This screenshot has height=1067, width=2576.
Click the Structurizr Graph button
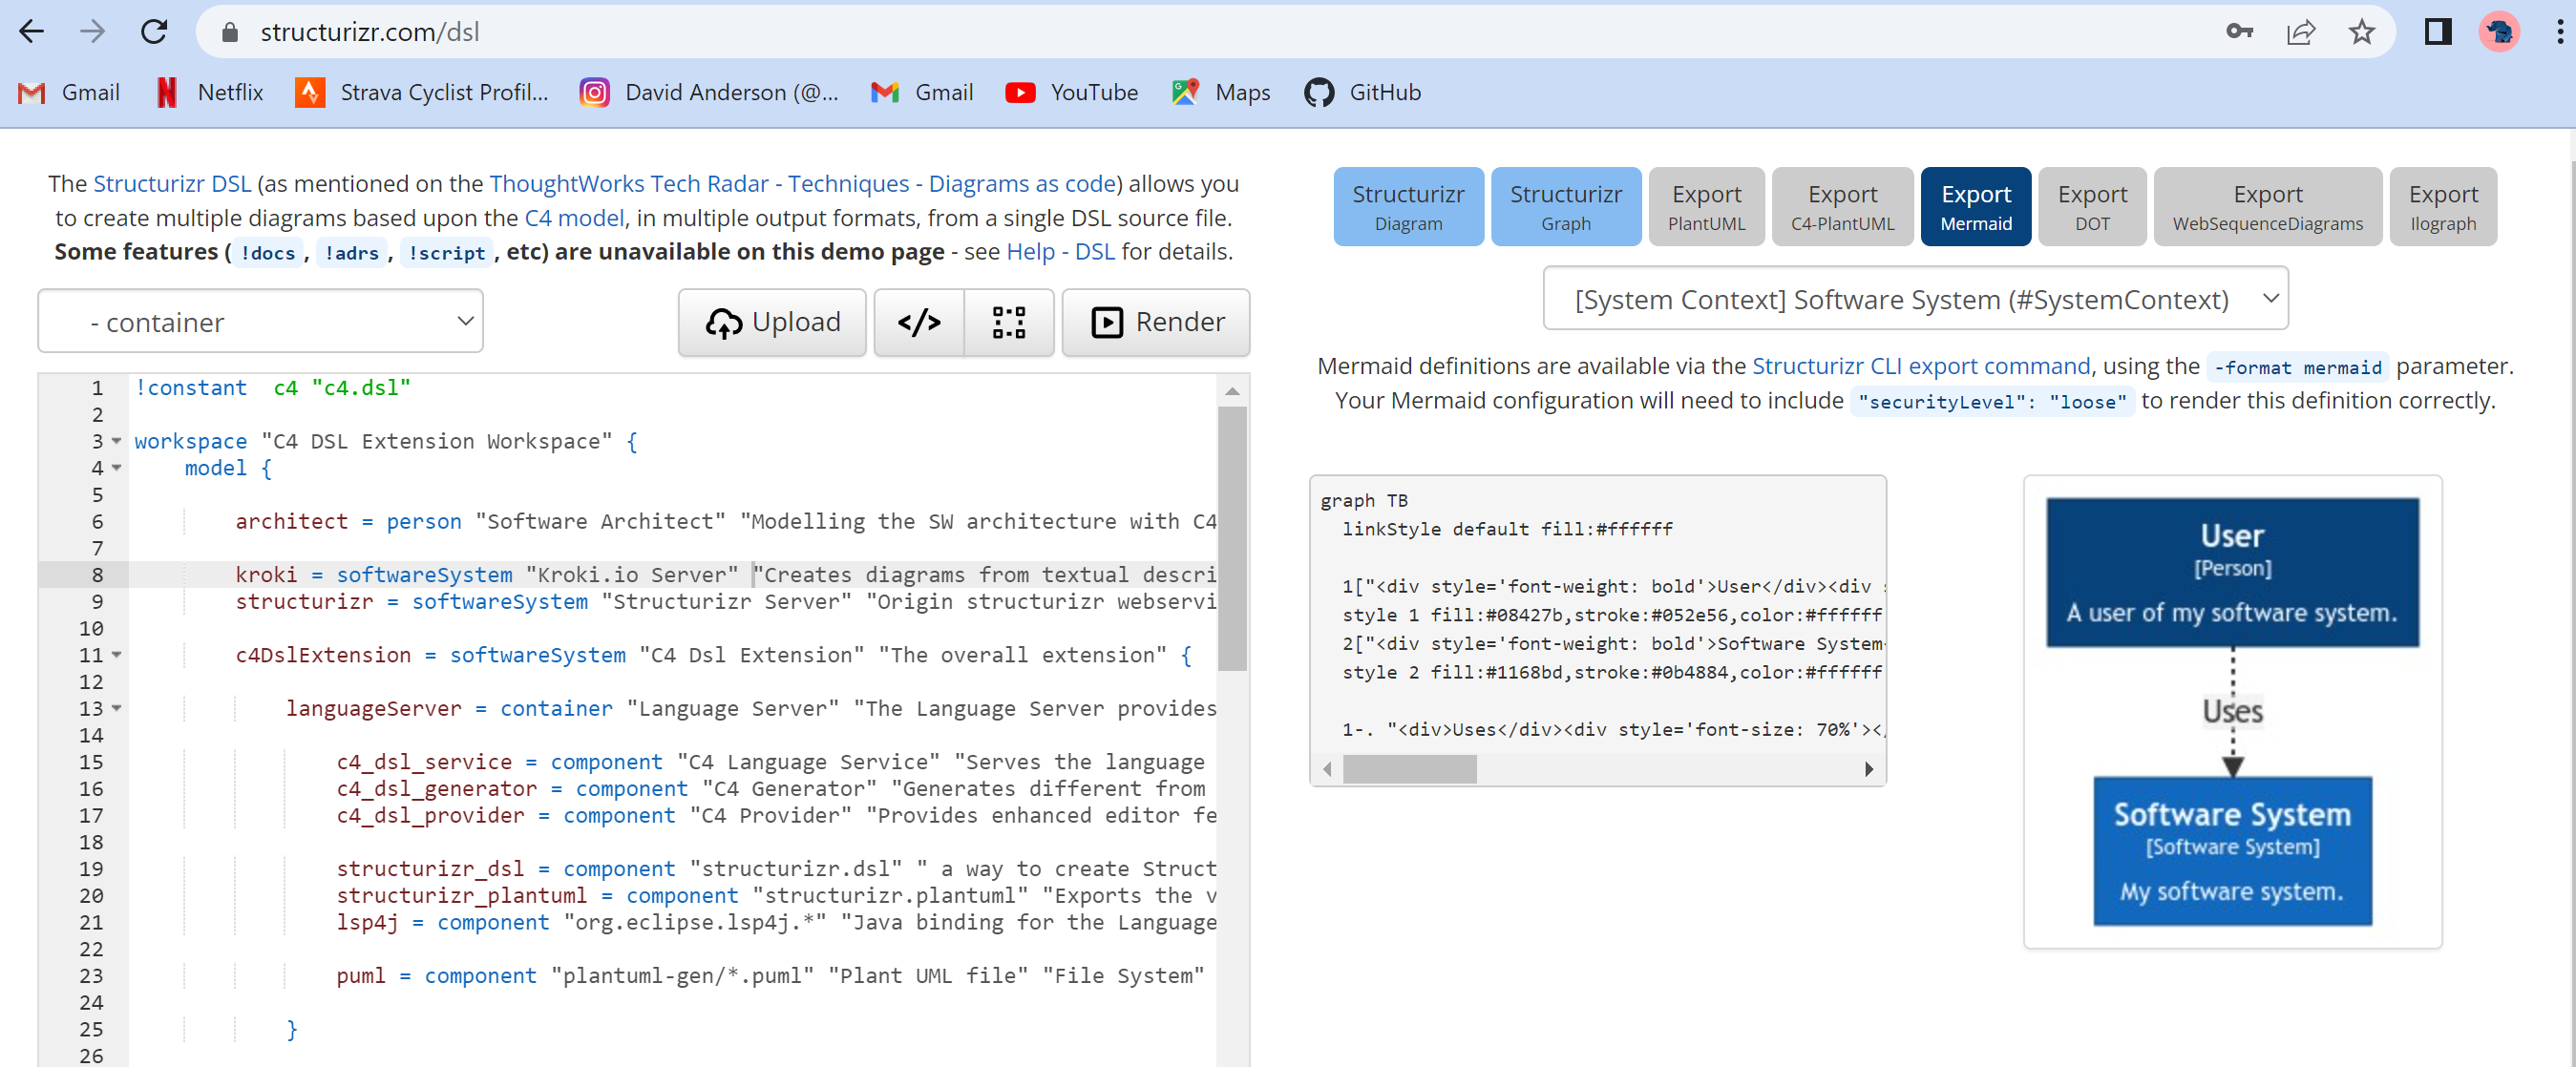(1566, 206)
